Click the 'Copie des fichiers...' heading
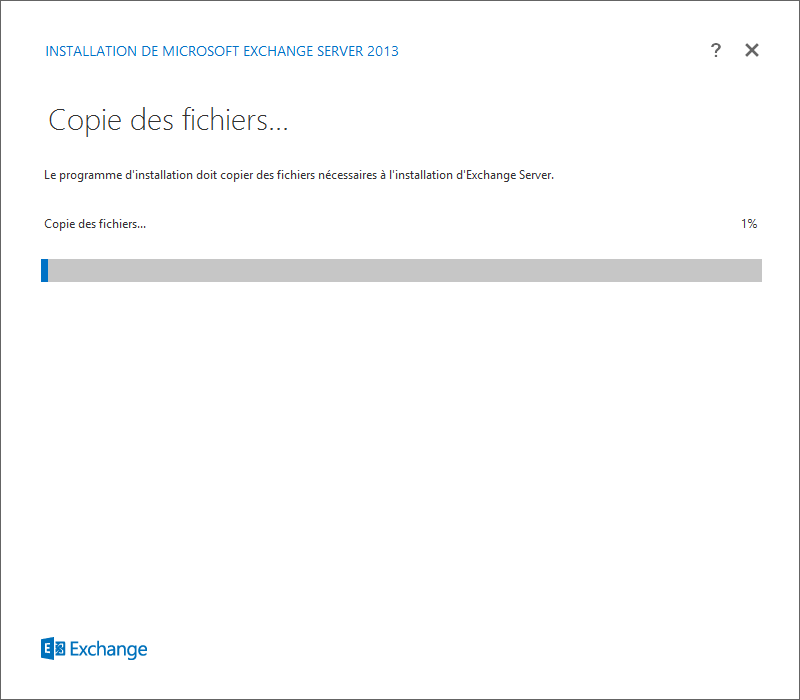The height and width of the screenshot is (700, 800). pos(168,120)
